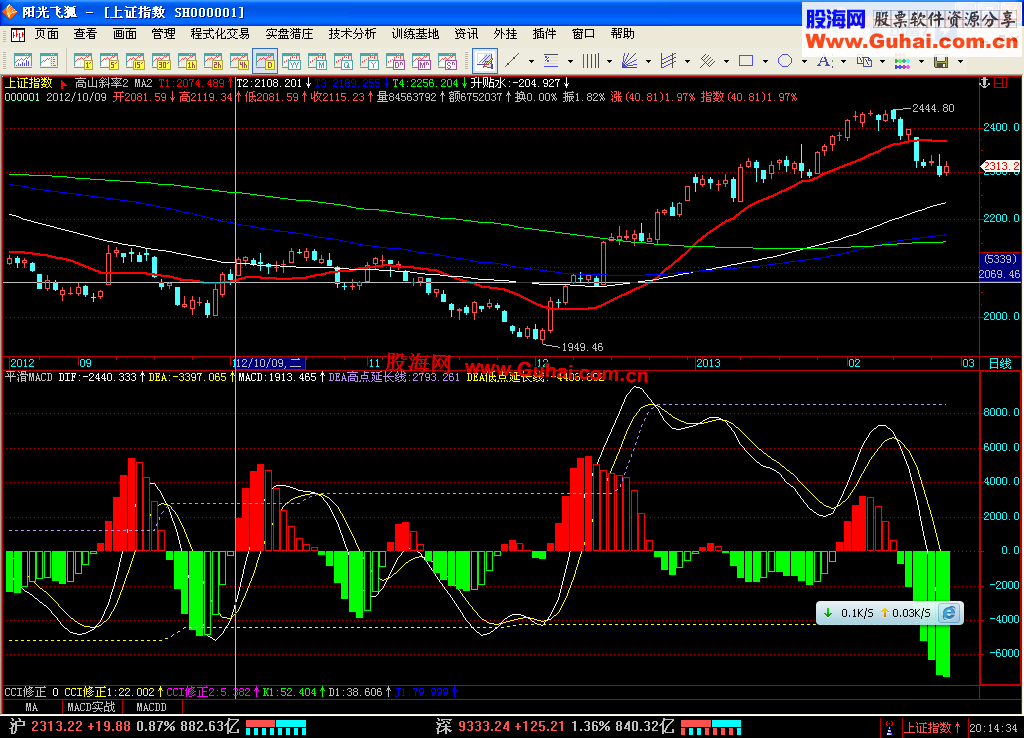Open the color palette swatch tool

(903, 62)
